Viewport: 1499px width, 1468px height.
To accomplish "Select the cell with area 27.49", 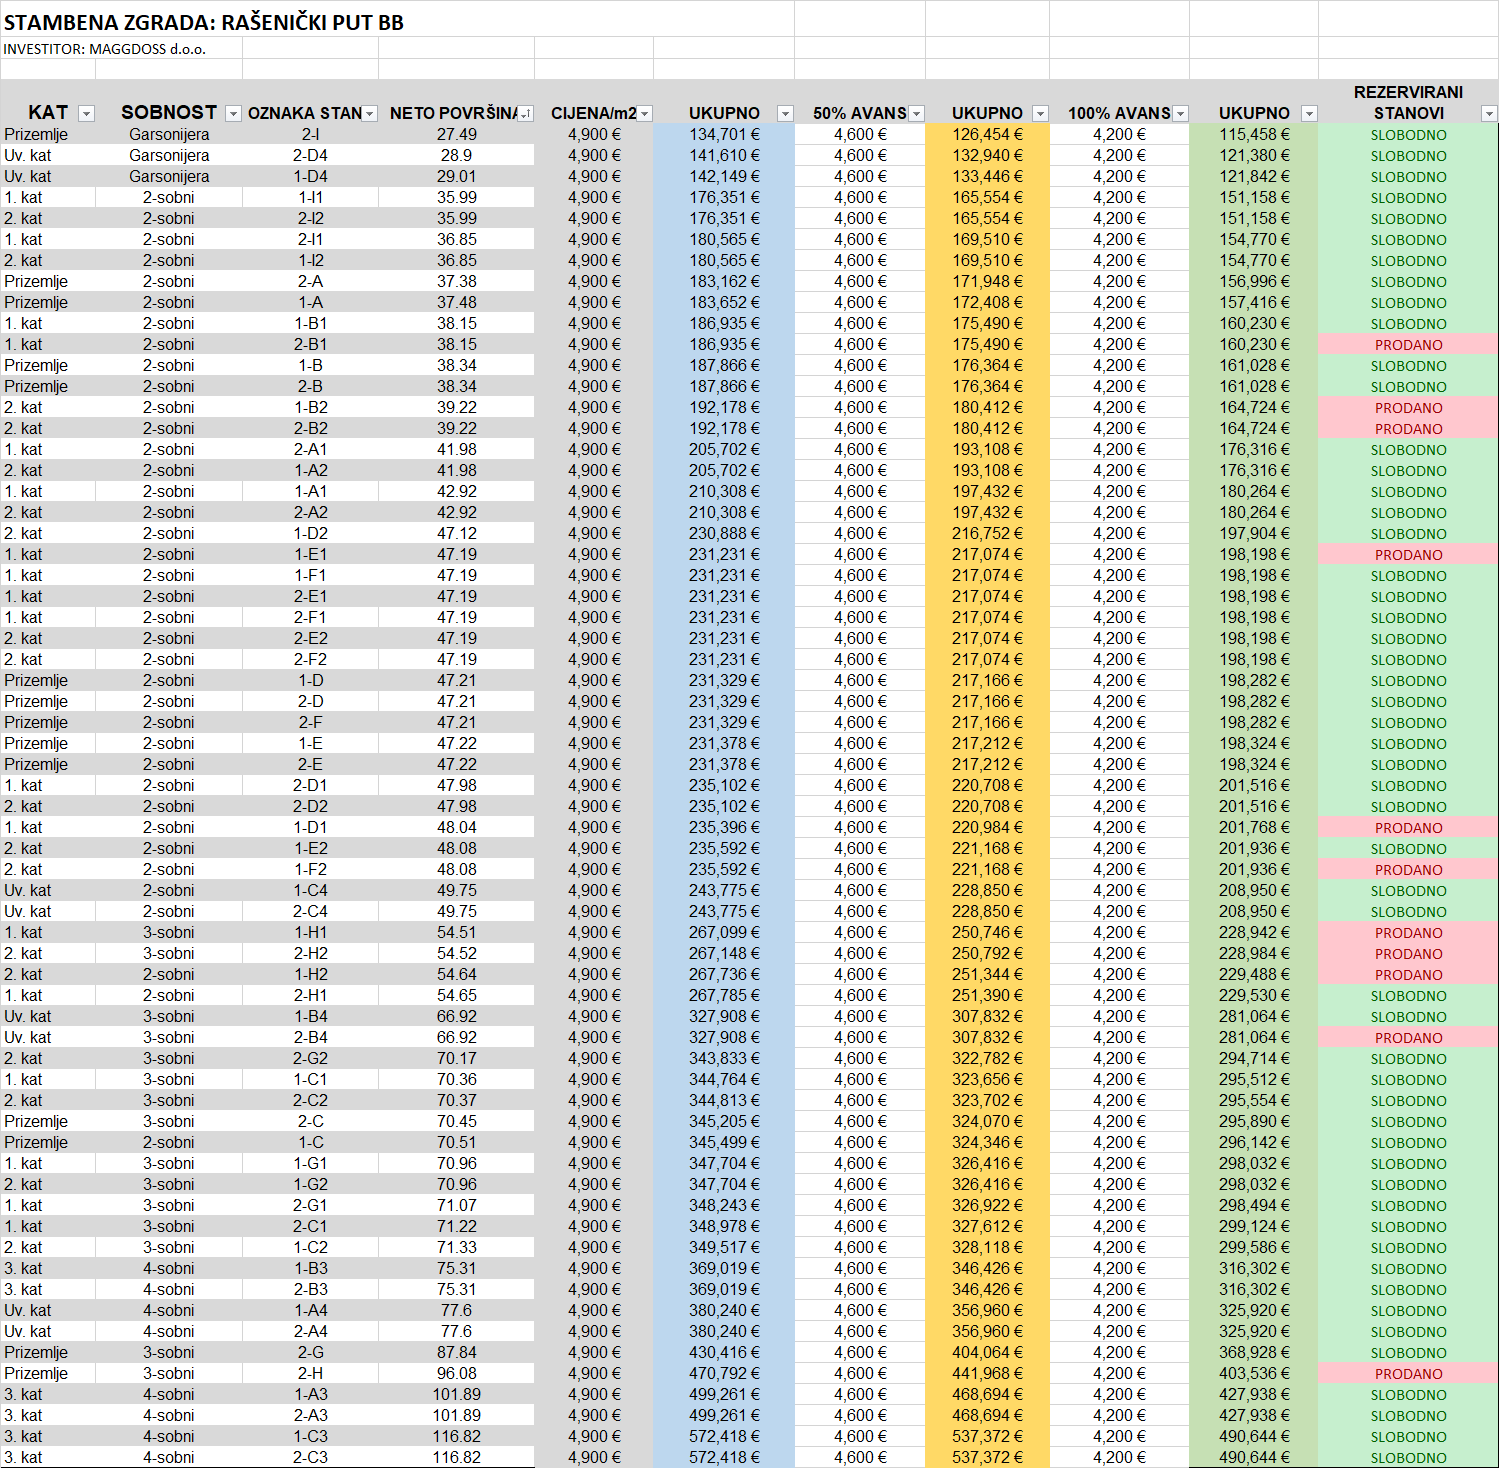I will pyautogui.click(x=456, y=134).
